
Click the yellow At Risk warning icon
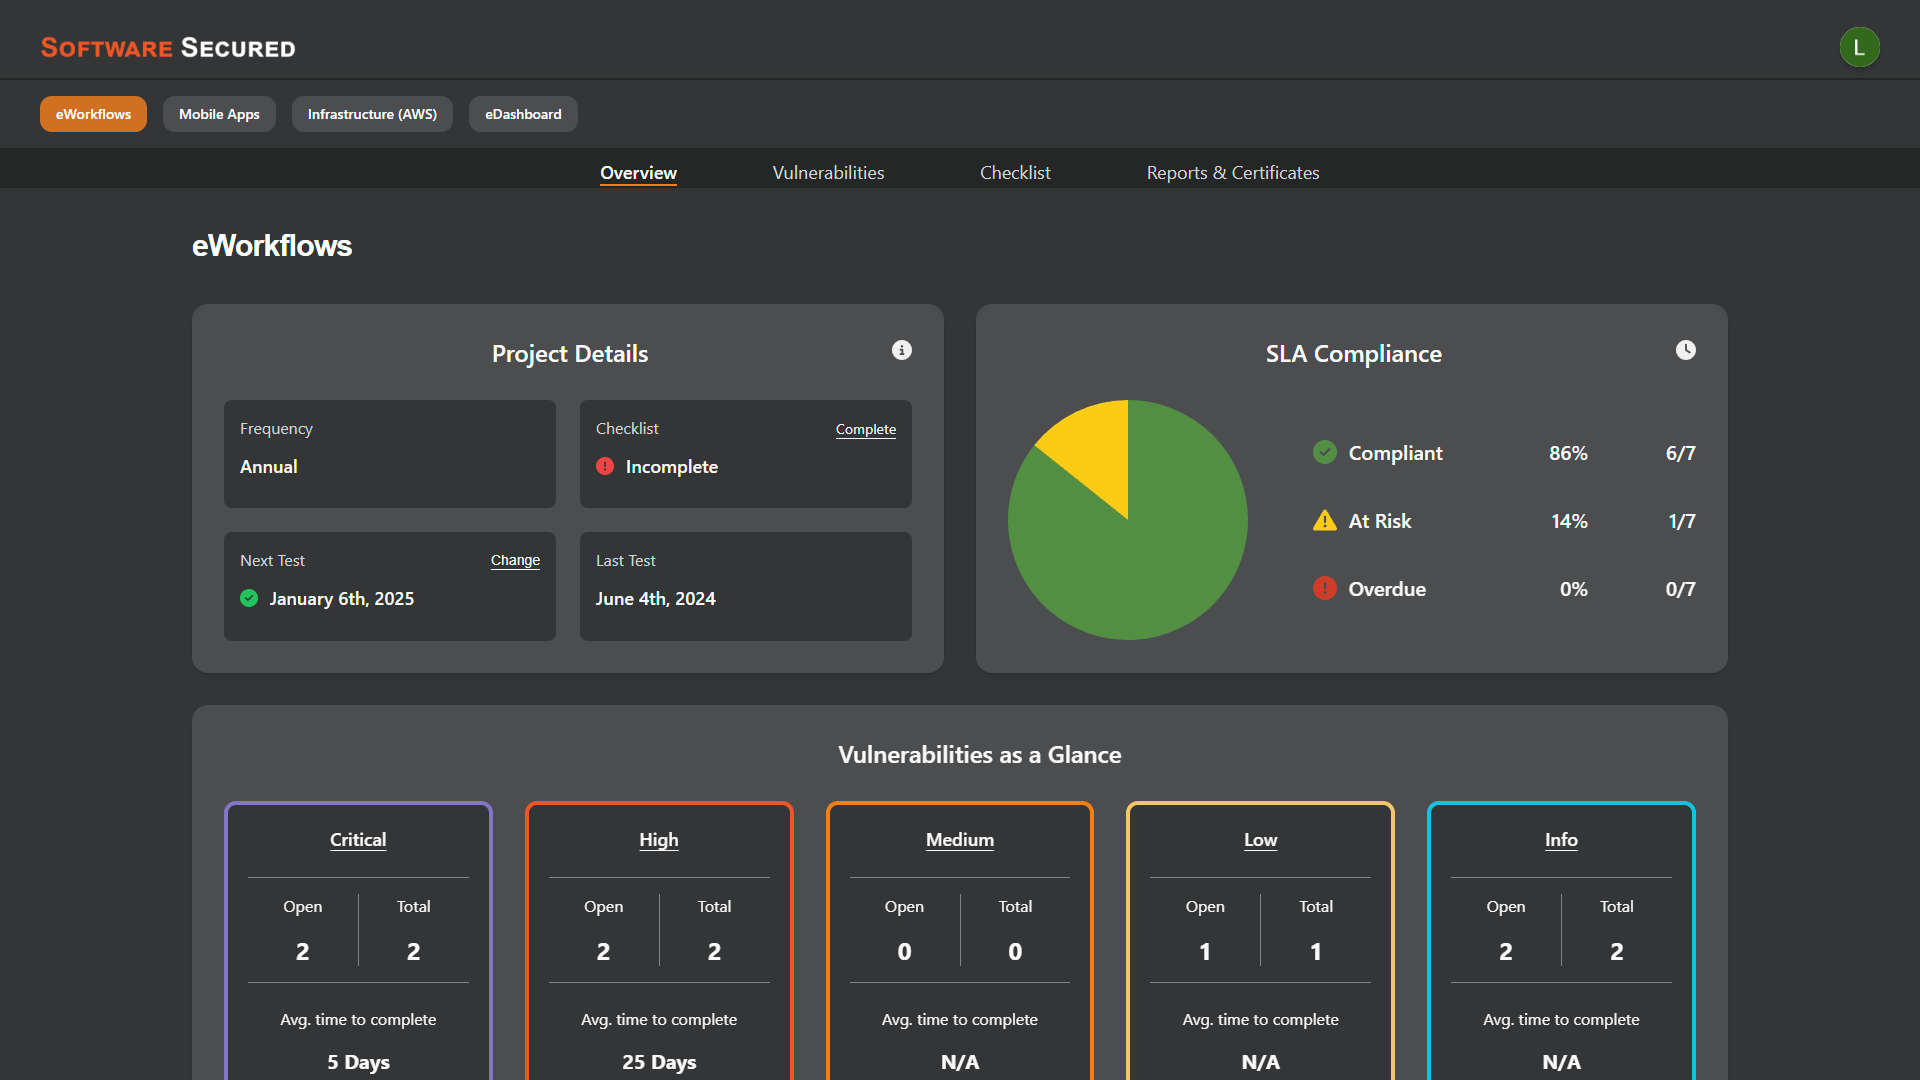point(1324,521)
